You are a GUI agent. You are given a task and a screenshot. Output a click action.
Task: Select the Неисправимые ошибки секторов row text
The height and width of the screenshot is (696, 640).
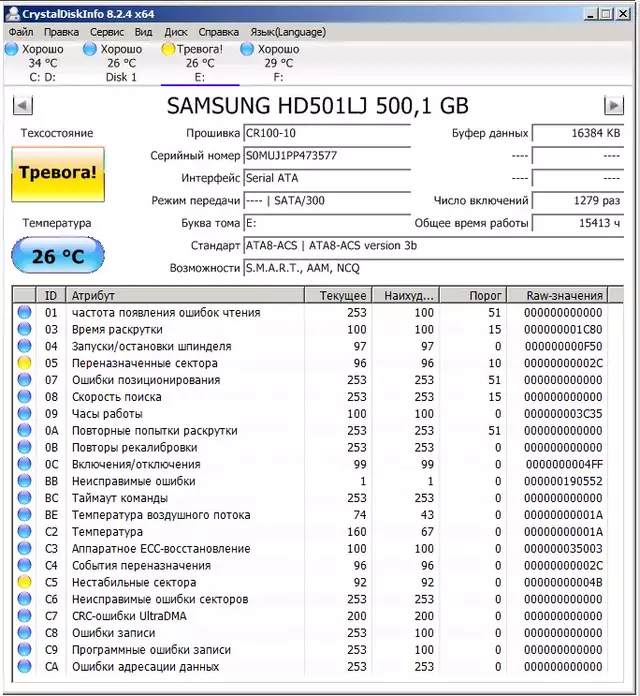(x=160, y=599)
